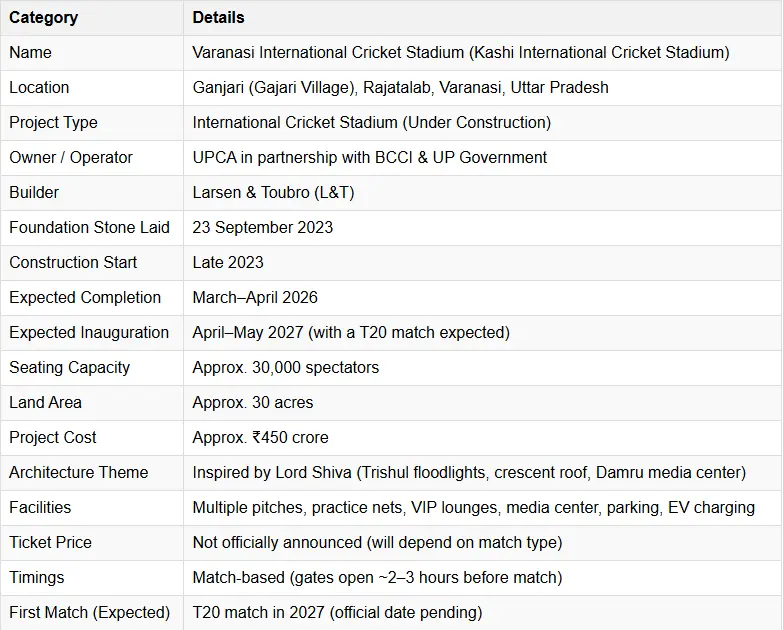Click the First Match (Expected) label
The height and width of the screenshot is (630, 783).
[88, 612]
